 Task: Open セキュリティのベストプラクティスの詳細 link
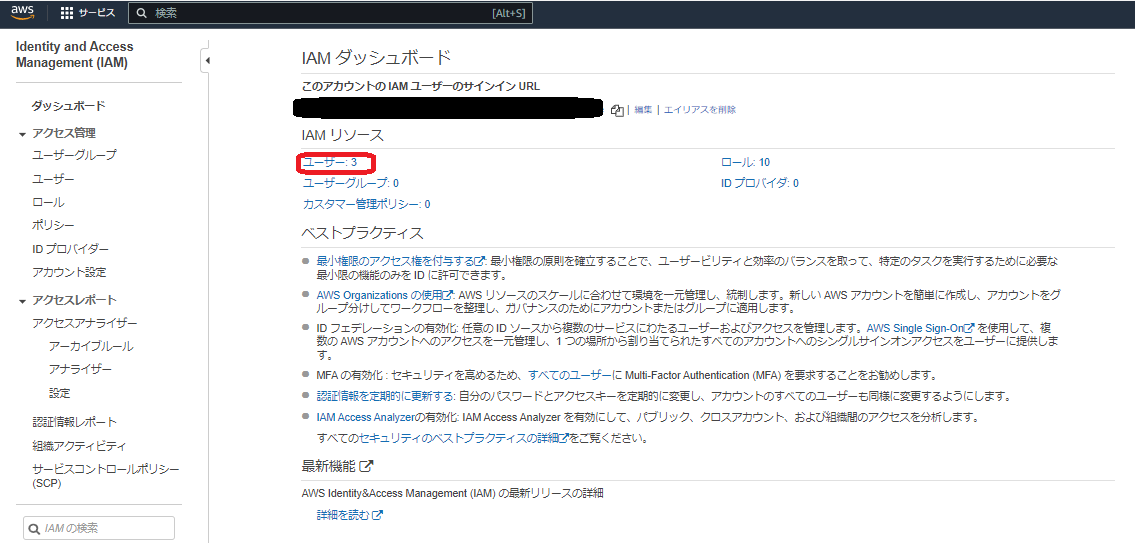pos(464,438)
